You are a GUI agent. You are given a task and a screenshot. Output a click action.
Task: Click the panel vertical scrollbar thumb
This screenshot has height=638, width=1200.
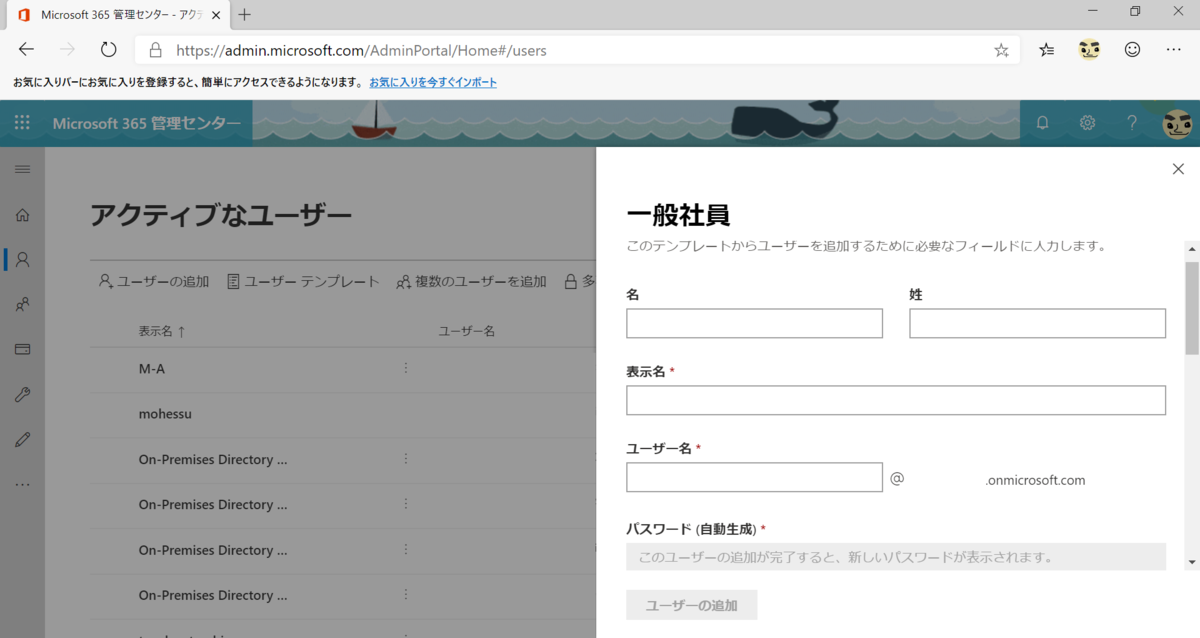pyautogui.click(x=1192, y=308)
